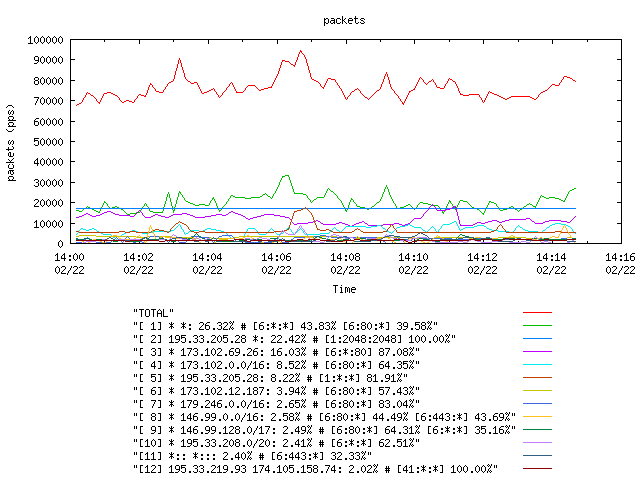Click the y-axis value 70000
The width and height of the screenshot is (640, 480).
(x=48, y=101)
